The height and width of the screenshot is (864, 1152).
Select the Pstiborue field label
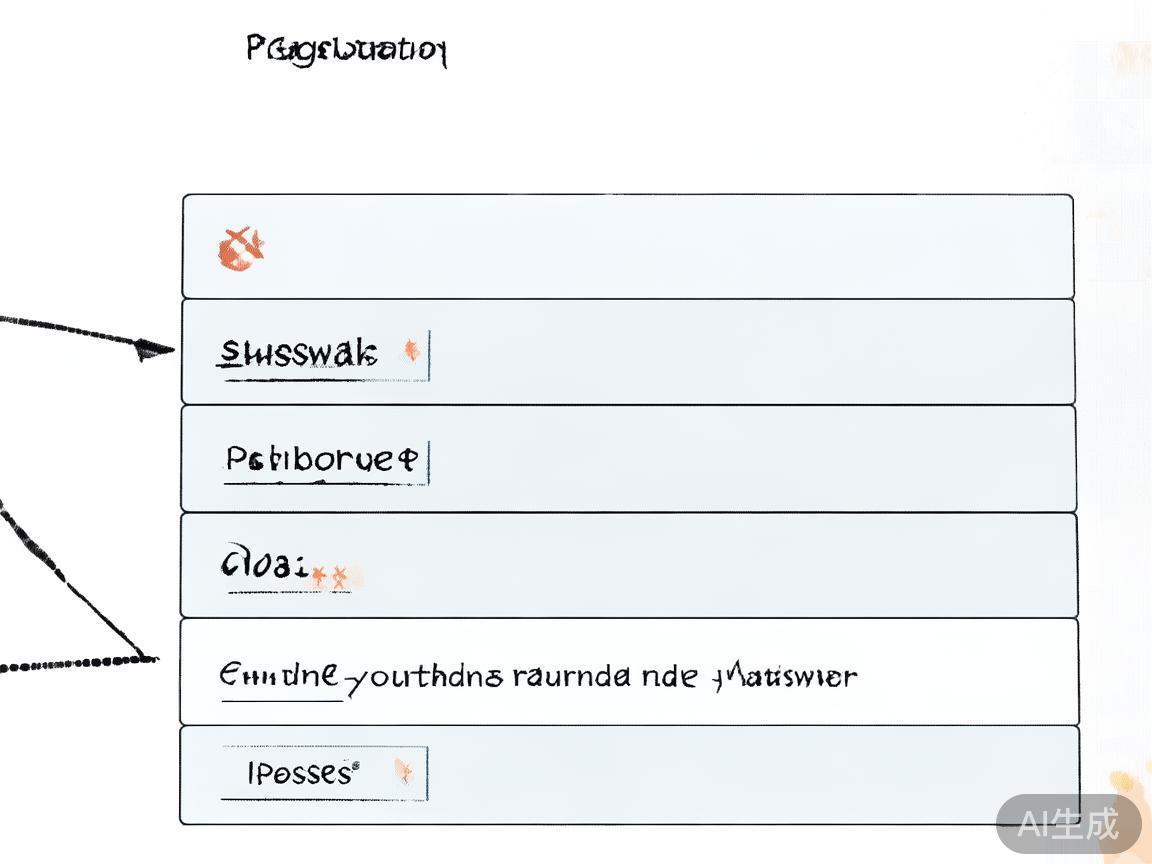pyautogui.click(x=310, y=460)
